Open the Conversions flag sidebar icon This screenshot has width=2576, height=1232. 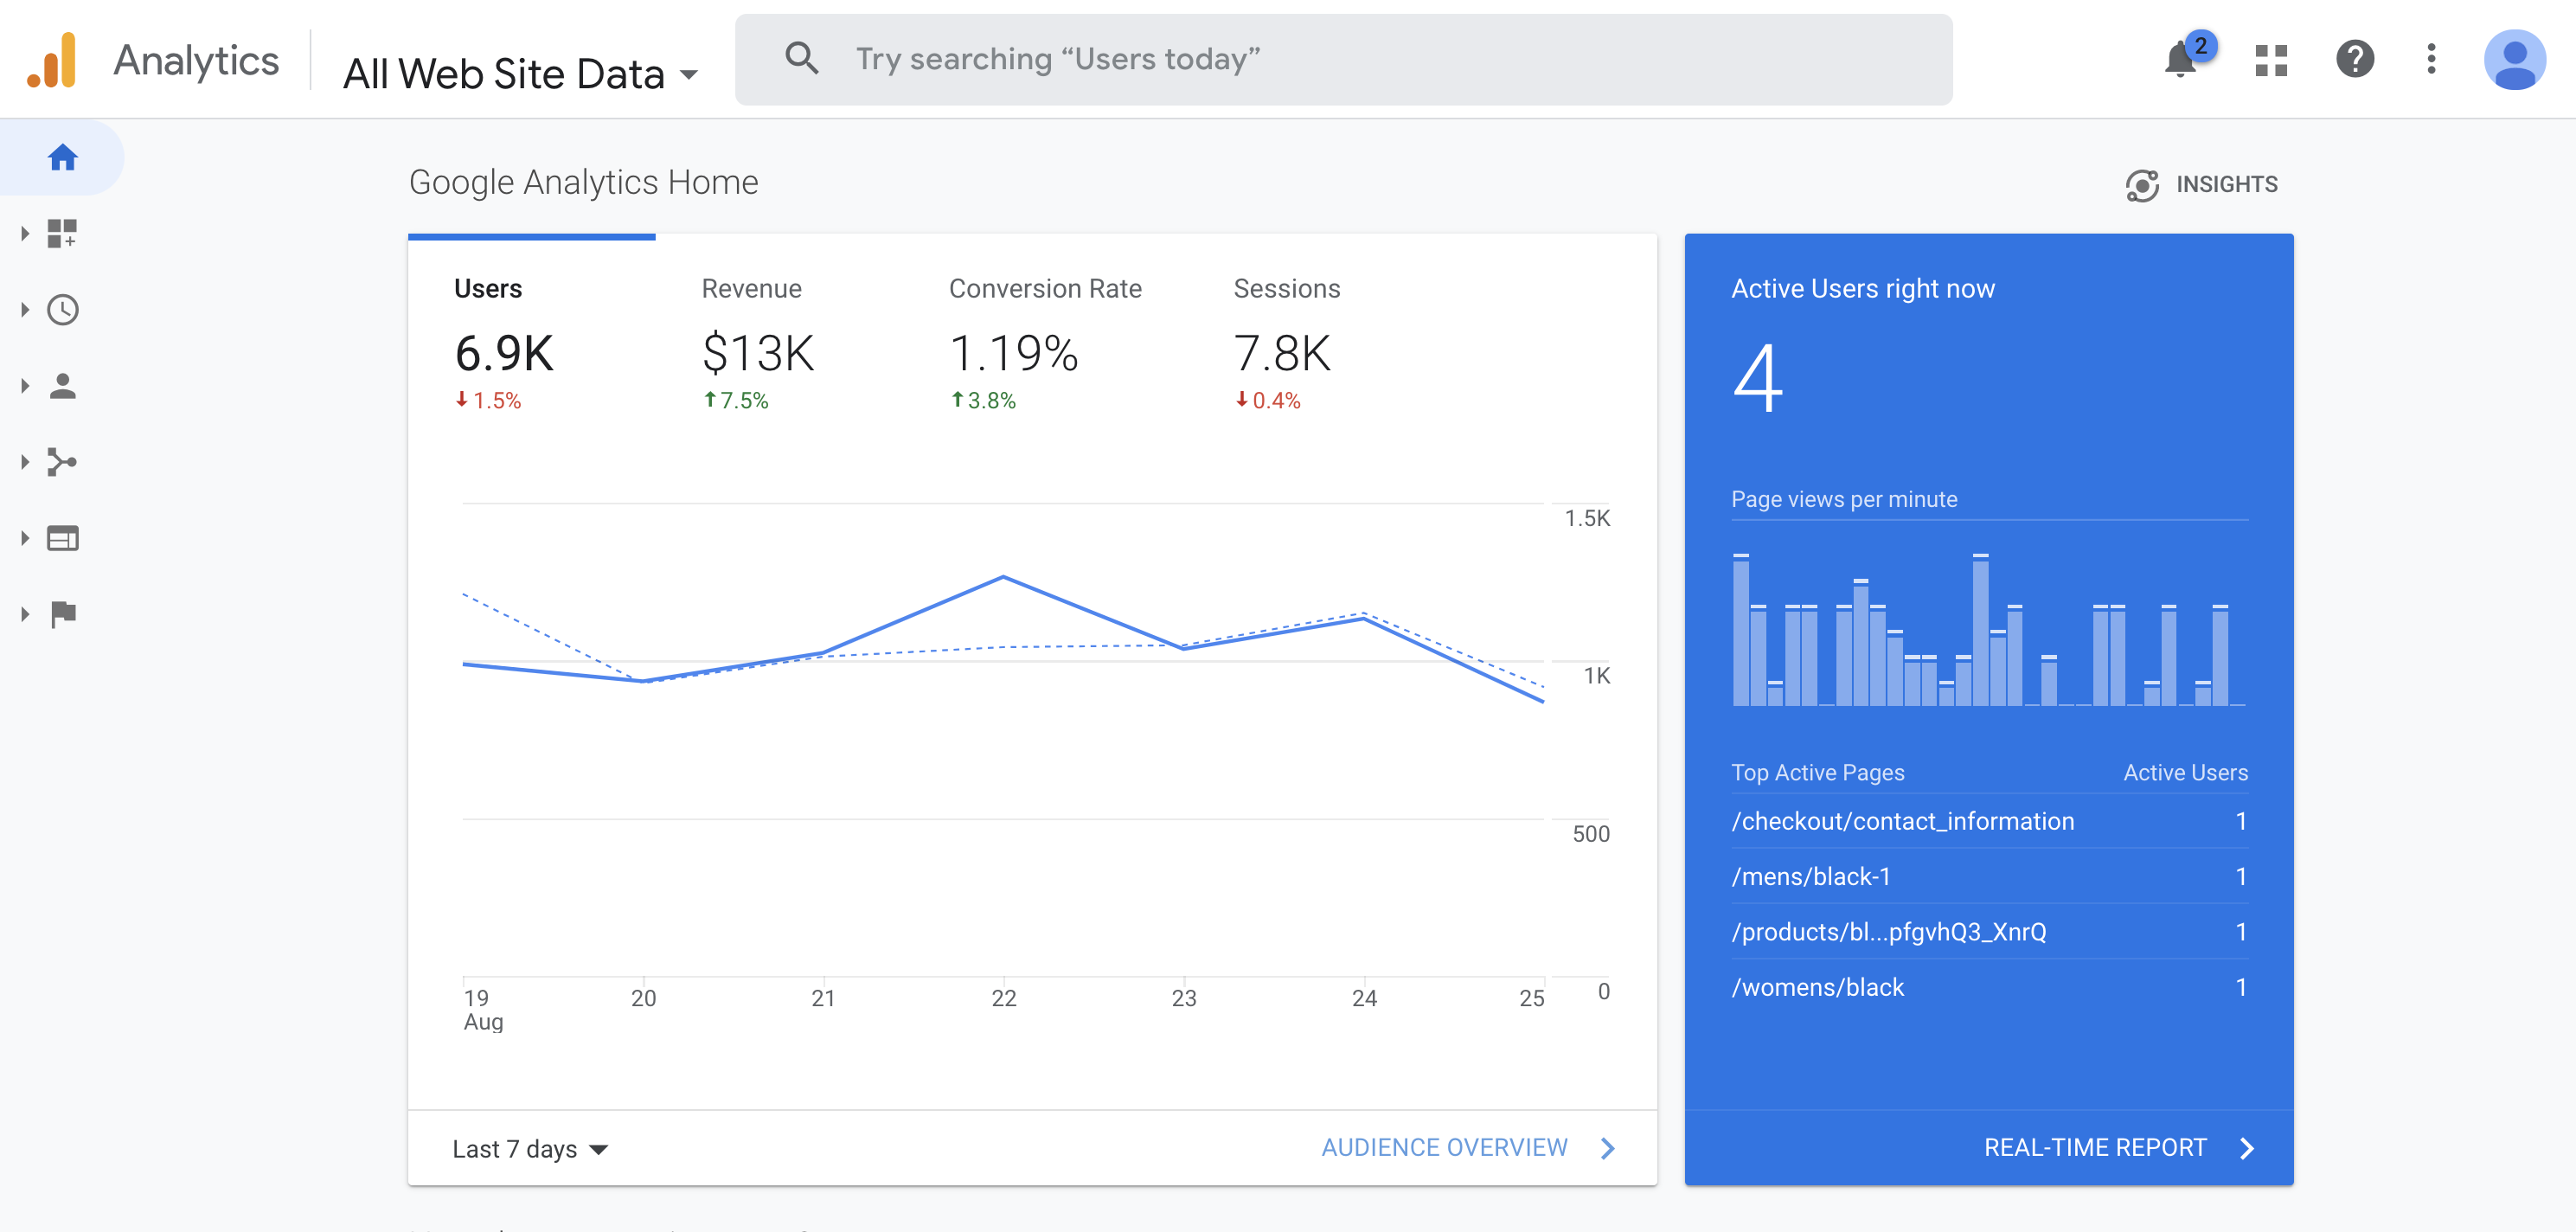click(63, 614)
